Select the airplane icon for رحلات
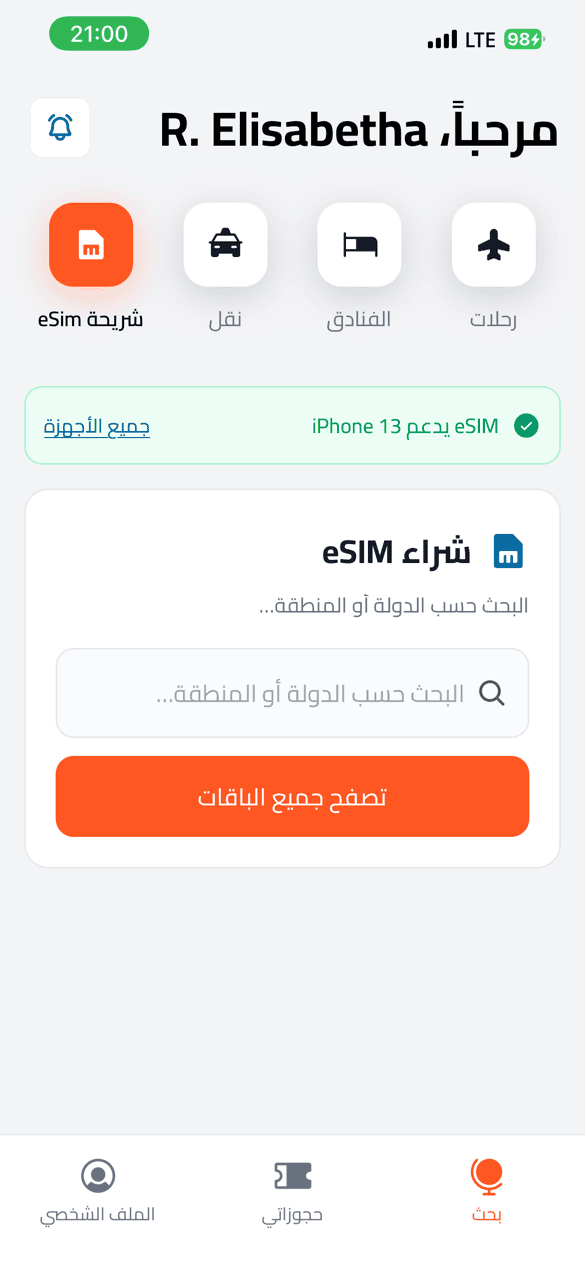Screen dimensions: 585x1266 (x=493, y=244)
